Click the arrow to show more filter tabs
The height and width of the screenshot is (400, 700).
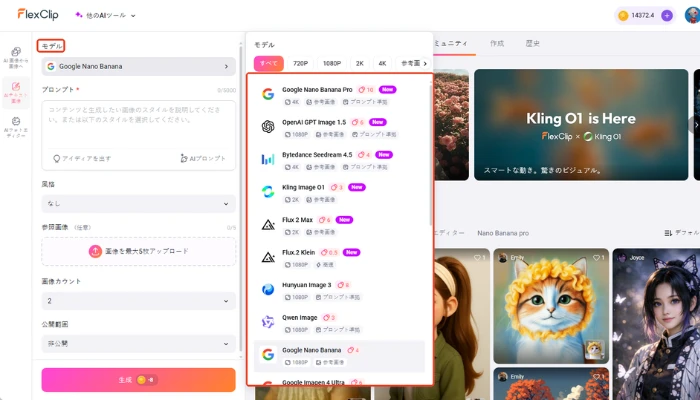pos(425,63)
